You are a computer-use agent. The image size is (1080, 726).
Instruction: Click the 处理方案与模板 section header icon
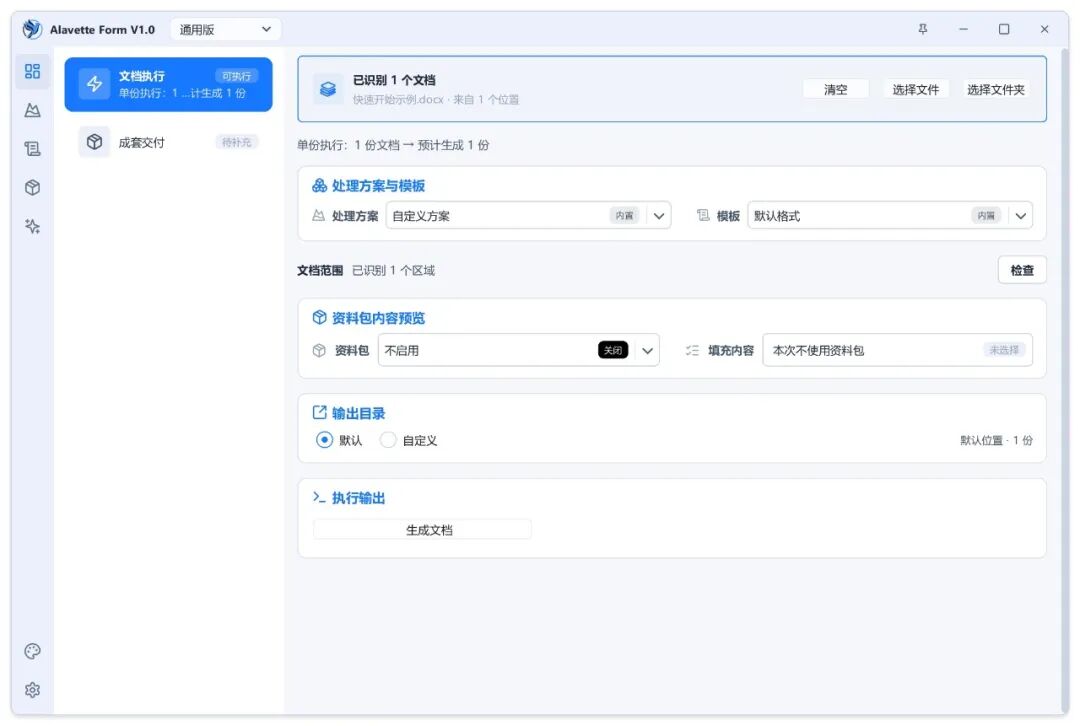[319, 185]
